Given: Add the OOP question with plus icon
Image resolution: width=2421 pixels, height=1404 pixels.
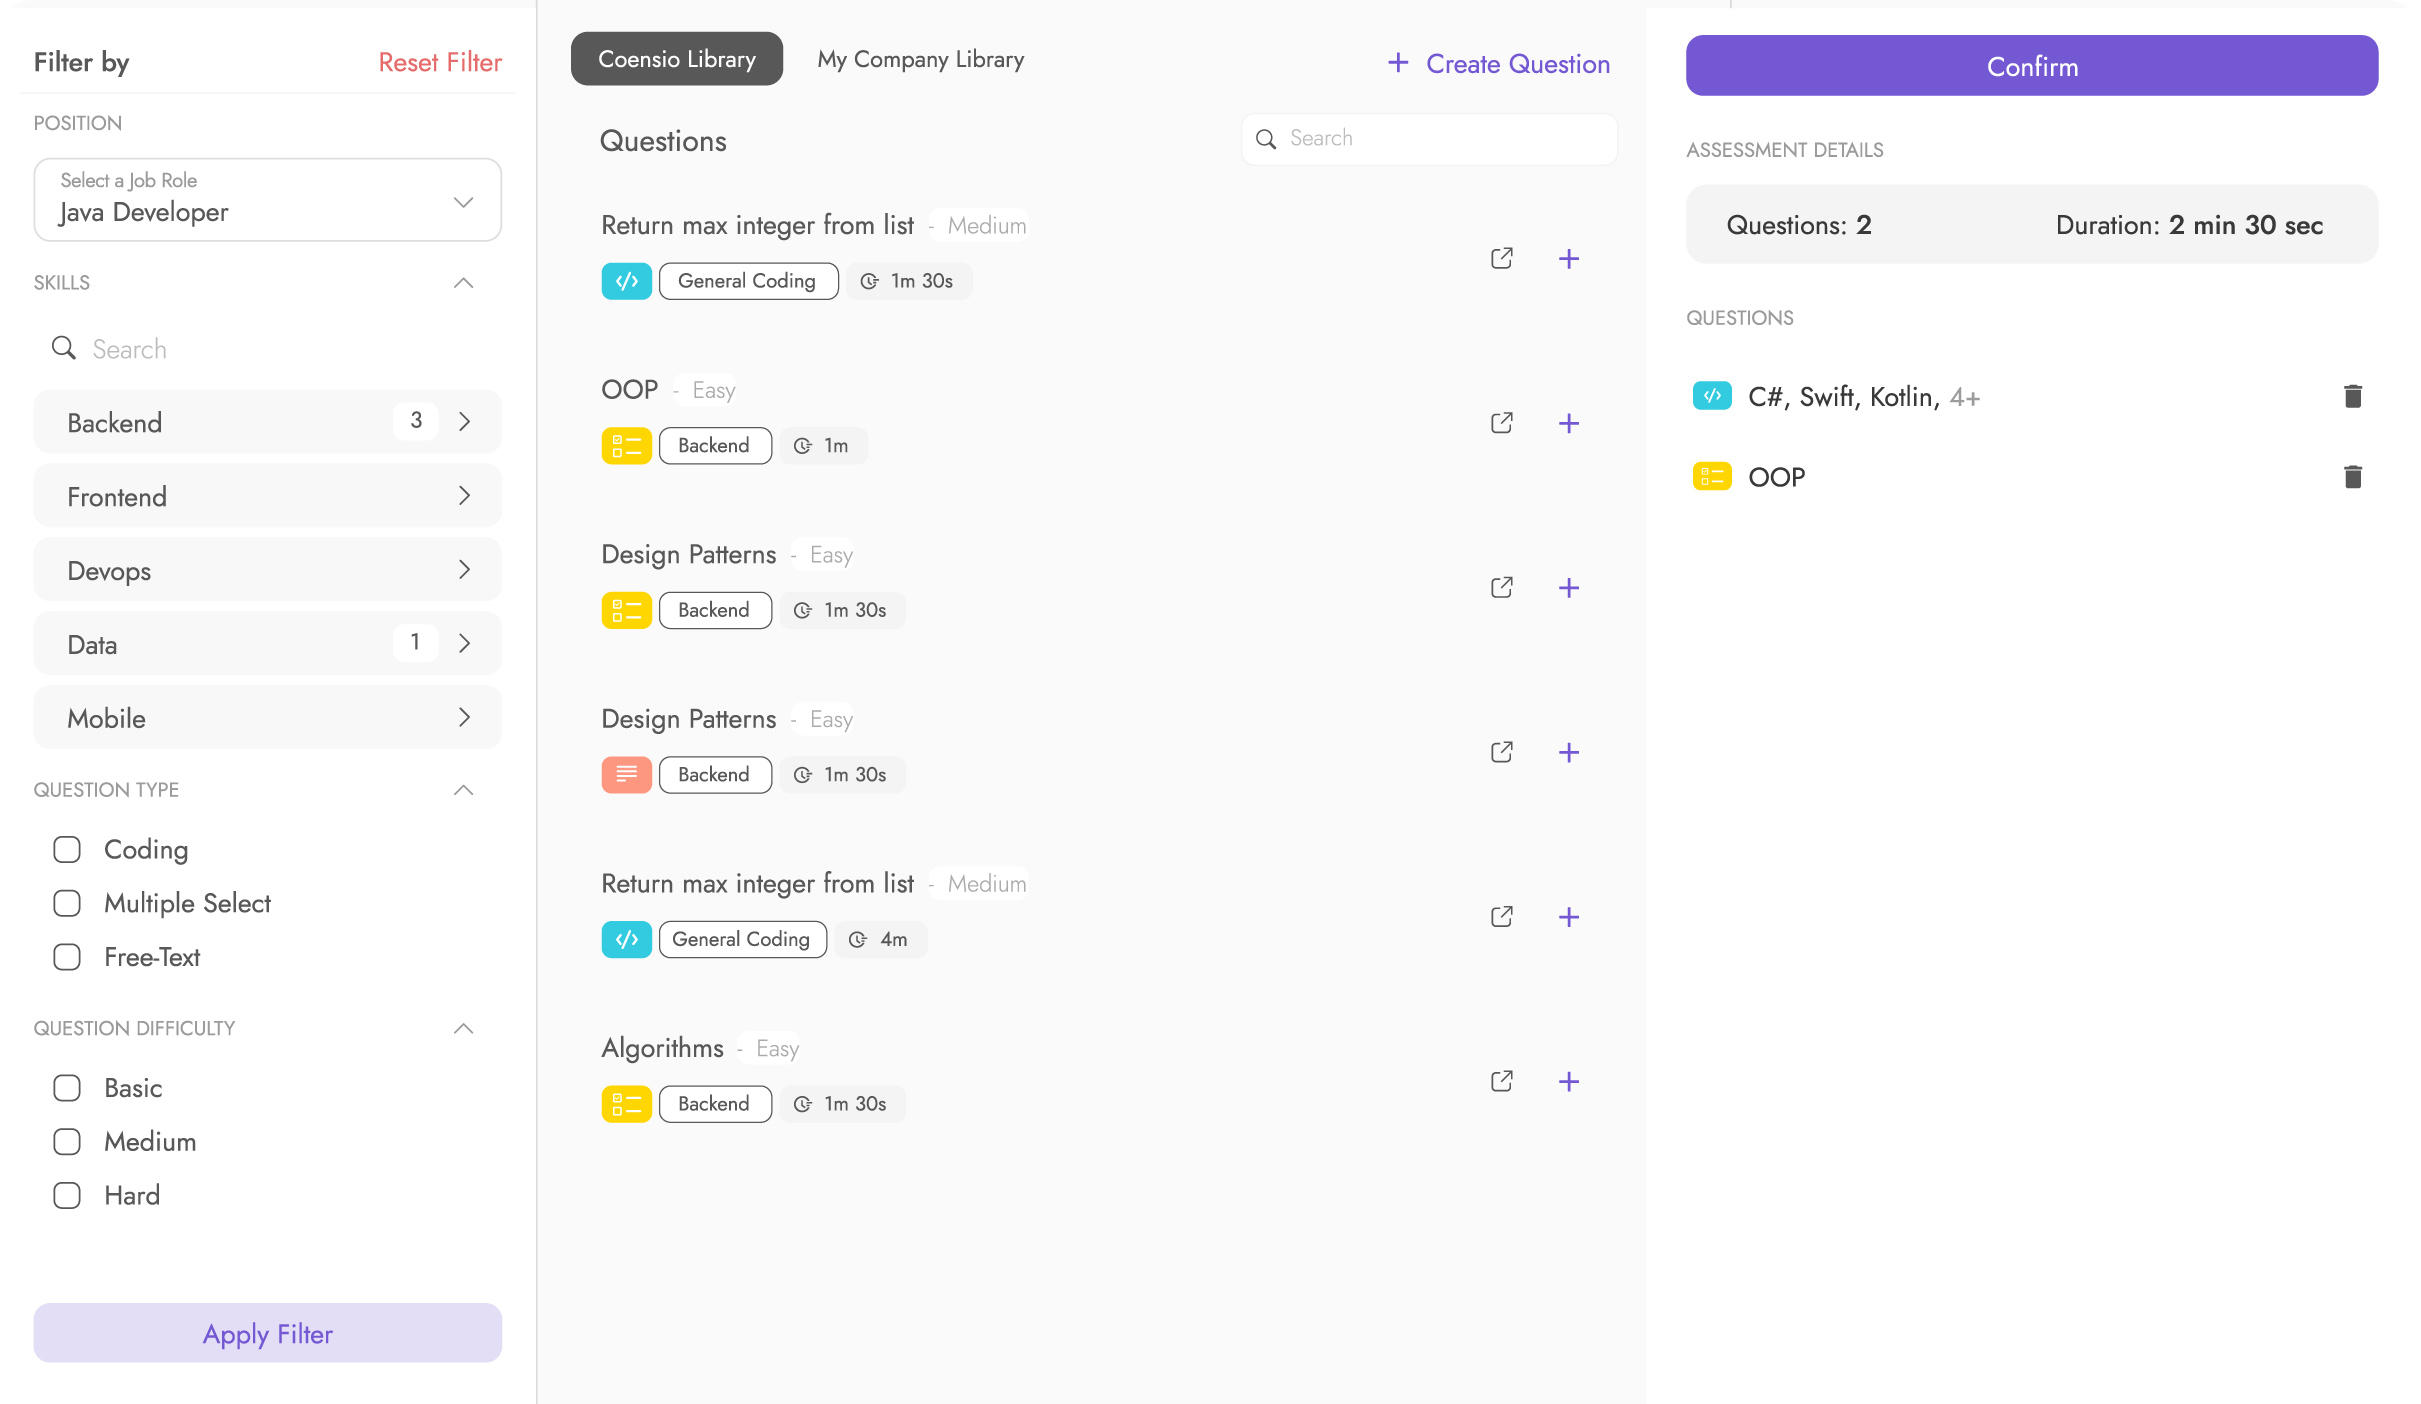Looking at the screenshot, I should coord(1568,423).
